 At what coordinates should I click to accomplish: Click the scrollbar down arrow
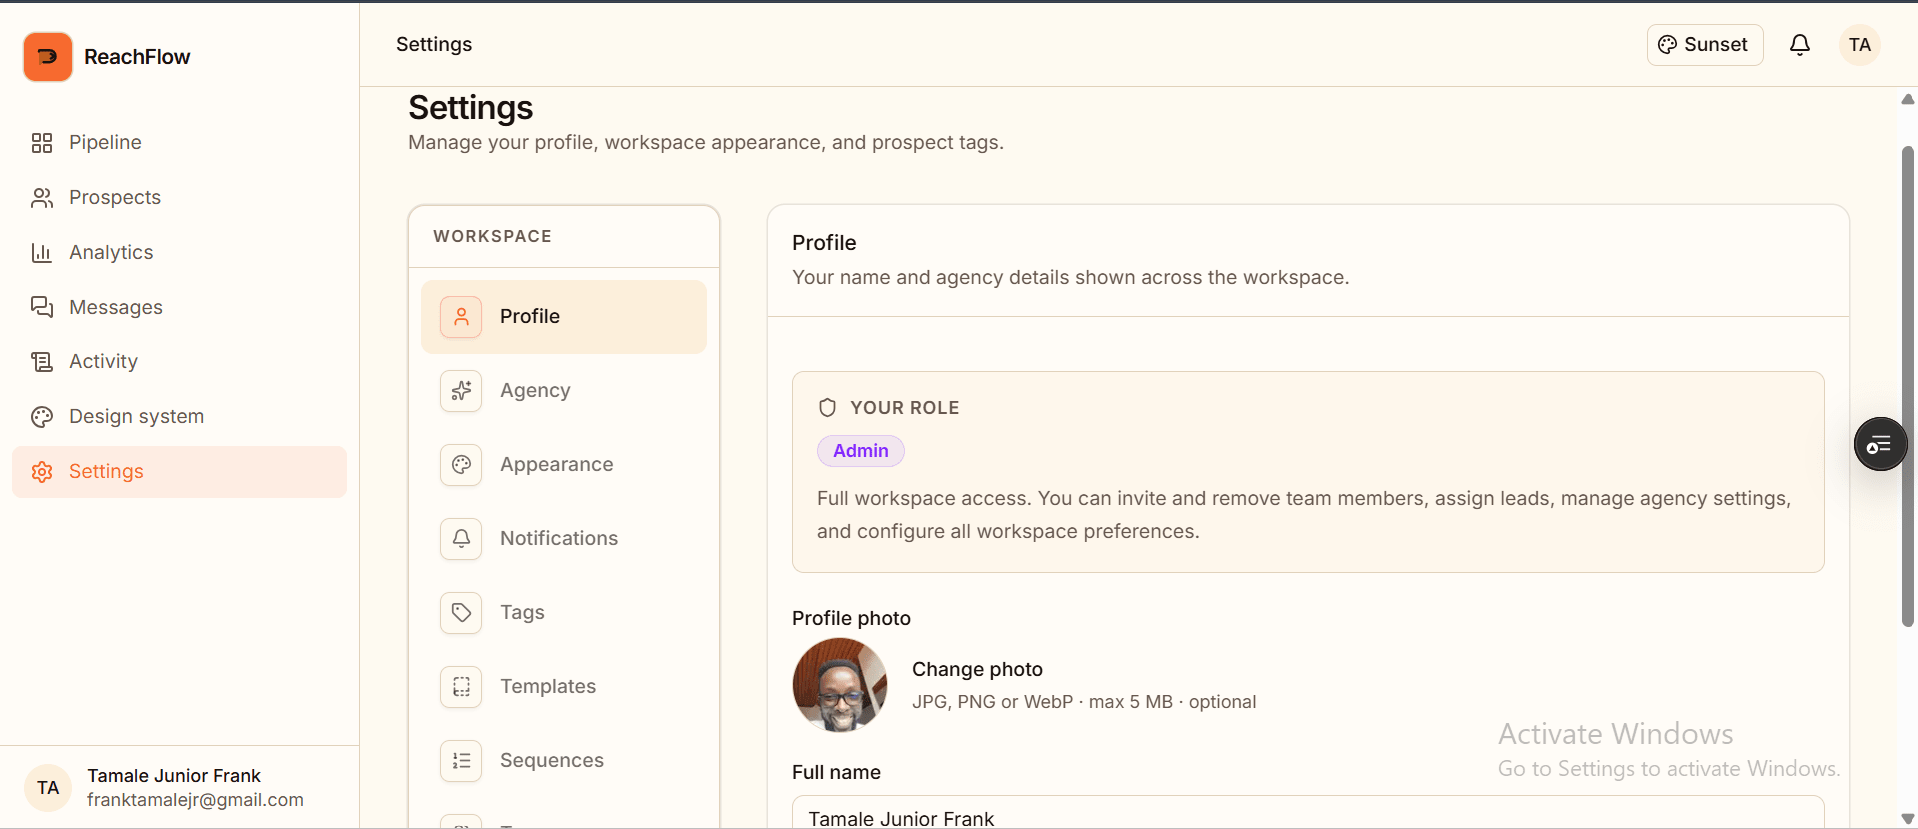[x=1908, y=819]
